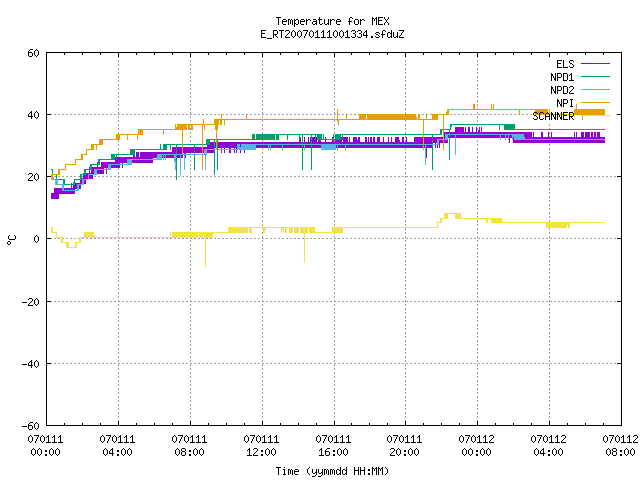Screen dimensions: 640x480
Task: Click the blue NPD2 legend line sample
Action: (595, 90)
